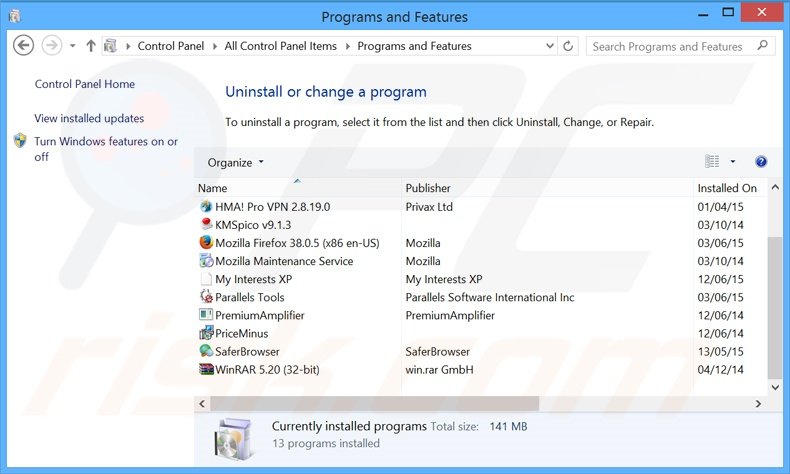Open the view options dropdown arrow
The height and width of the screenshot is (474, 790).
[733, 161]
